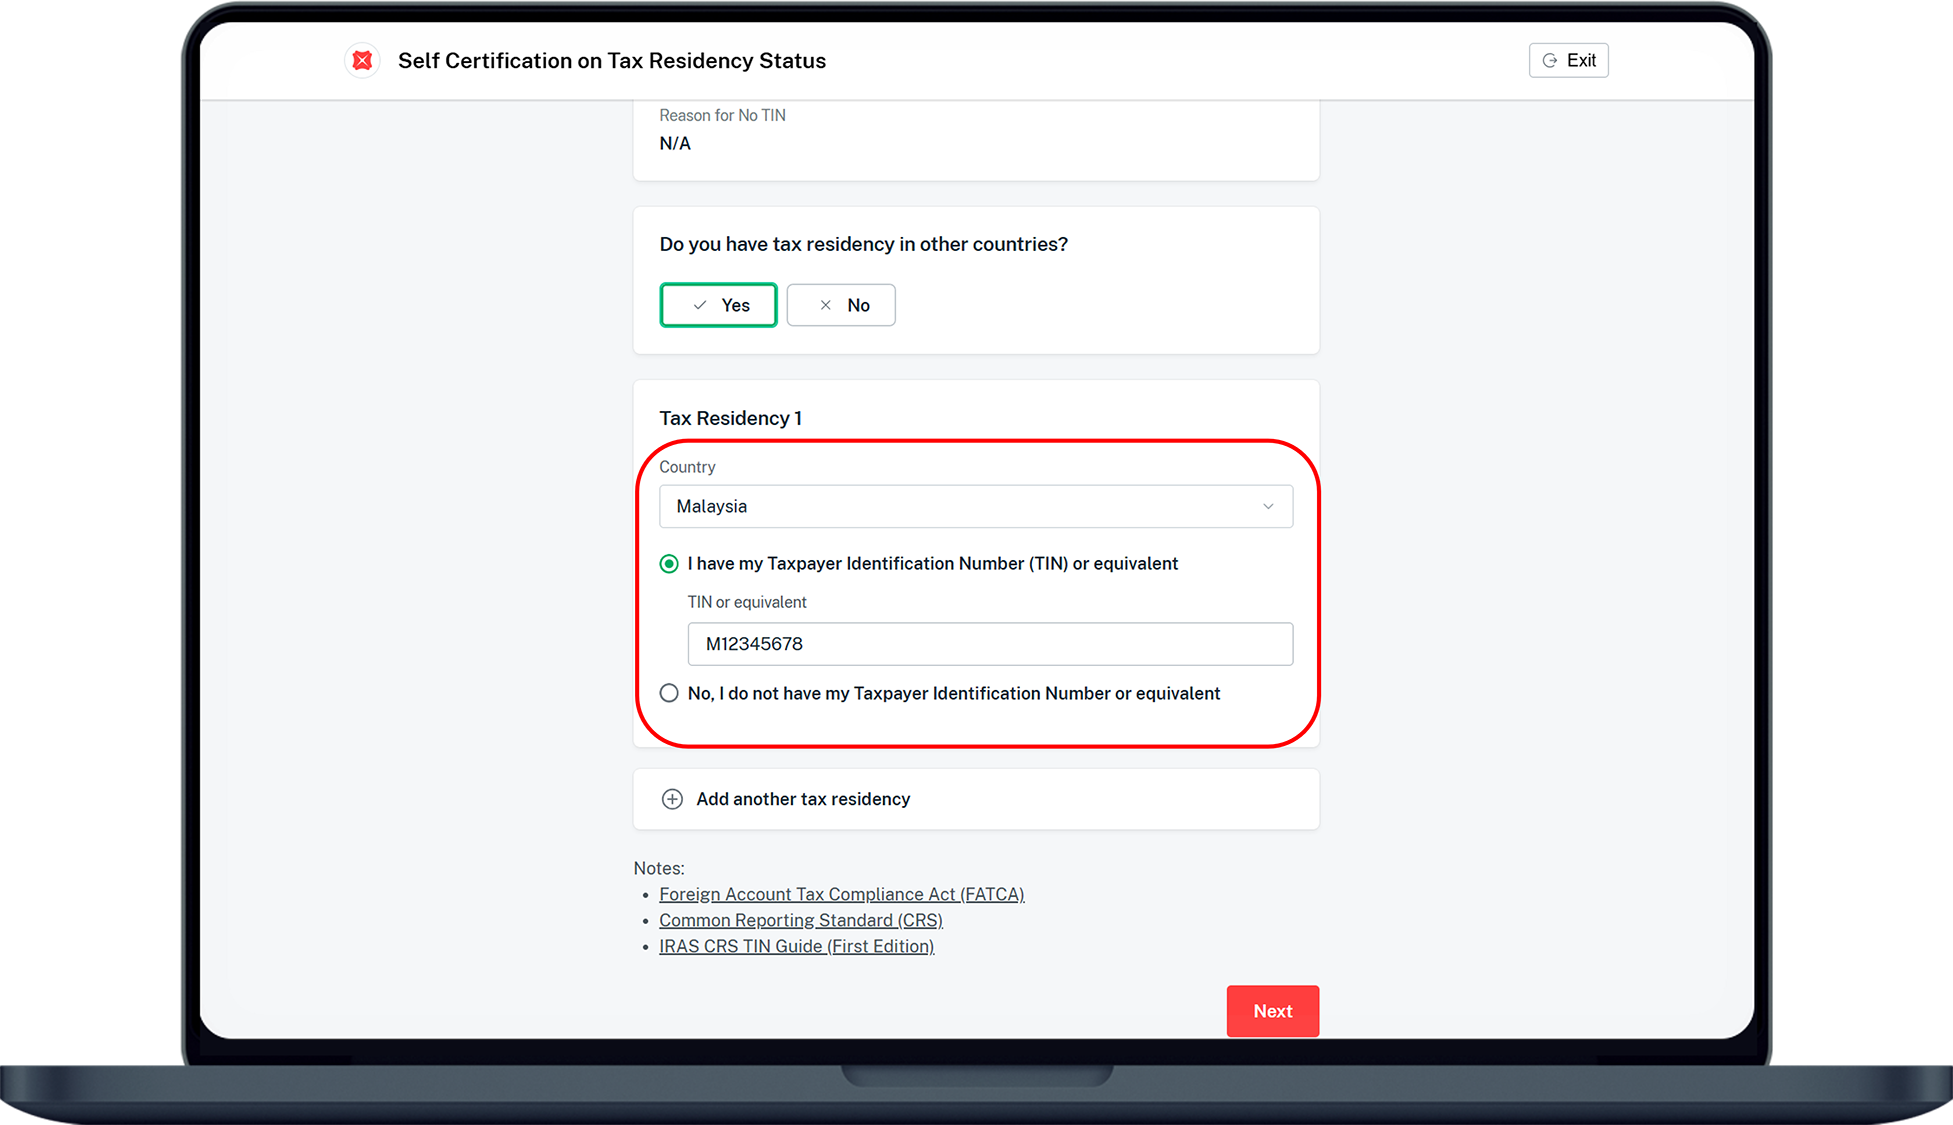
Task: Open Foreign Account Tax Compliance Act link
Action: pyautogui.click(x=841, y=895)
